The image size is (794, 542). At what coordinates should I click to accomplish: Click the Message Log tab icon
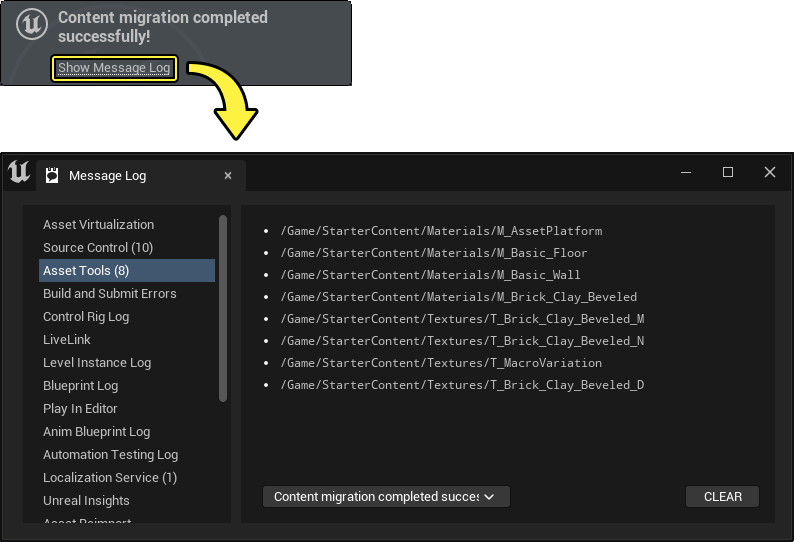click(x=52, y=176)
